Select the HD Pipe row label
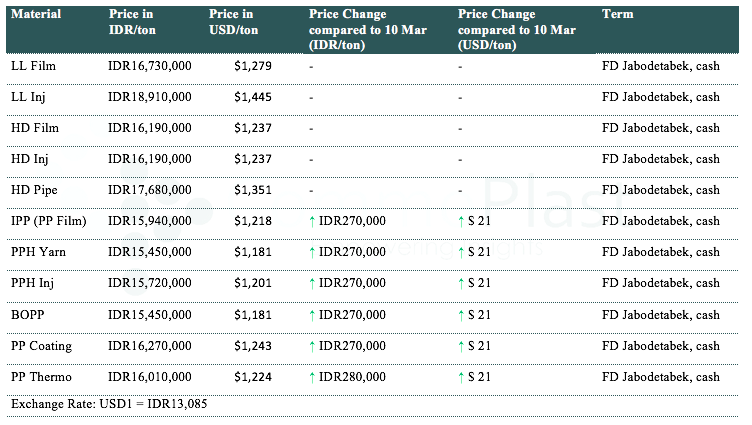The height and width of the screenshot is (425, 752). click(x=34, y=190)
